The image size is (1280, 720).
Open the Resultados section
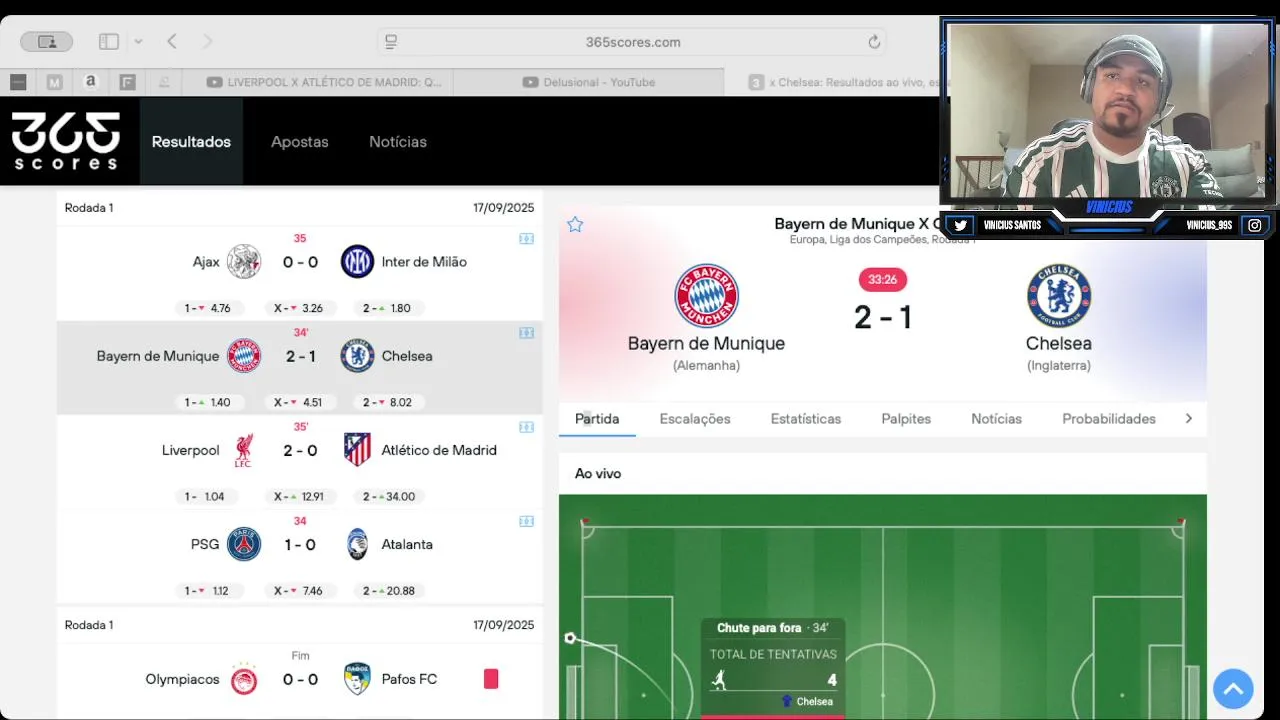coord(191,141)
